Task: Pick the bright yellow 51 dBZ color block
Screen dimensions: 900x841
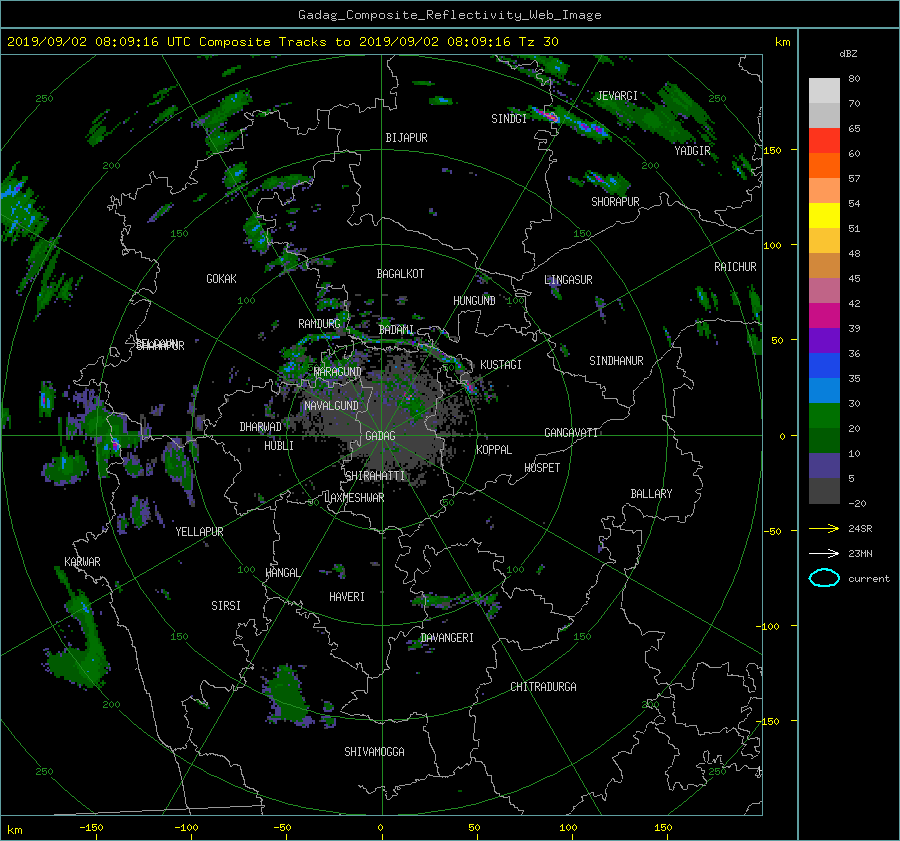Action: tap(824, 215)
